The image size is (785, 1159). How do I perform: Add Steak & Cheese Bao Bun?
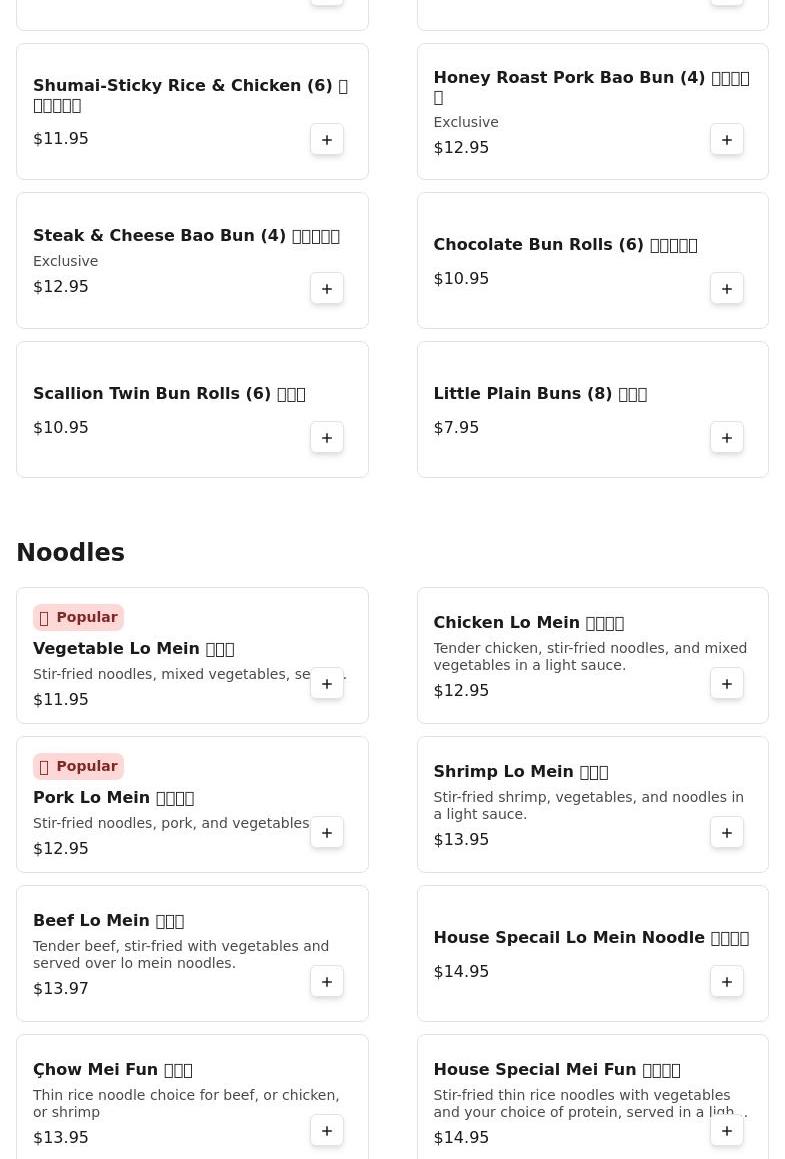point(327,289)
